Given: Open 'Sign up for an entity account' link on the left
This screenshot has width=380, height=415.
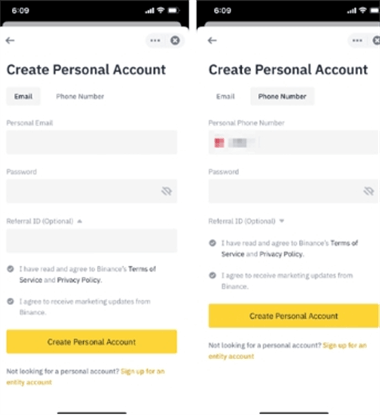Looking at the screenshot, I should [85, 377].
